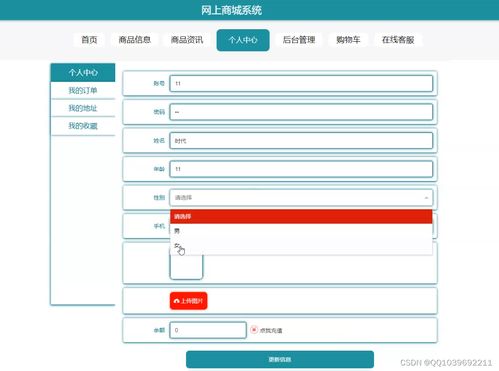
Task: Click the red recharge circle icon
Action: coord(254,330)
